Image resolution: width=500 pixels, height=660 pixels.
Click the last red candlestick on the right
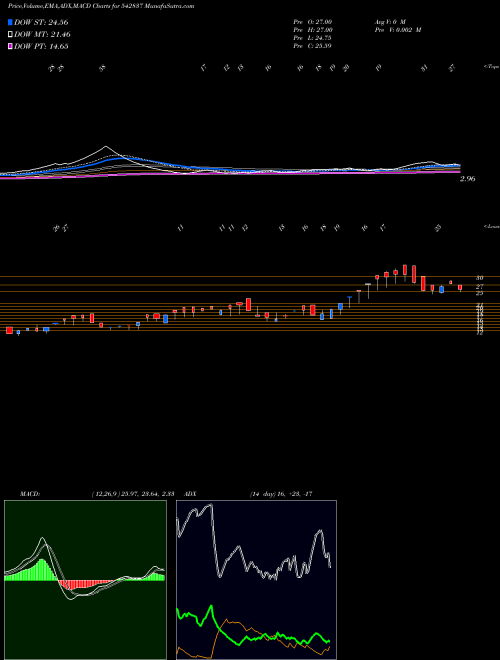[x=460, y=288]
